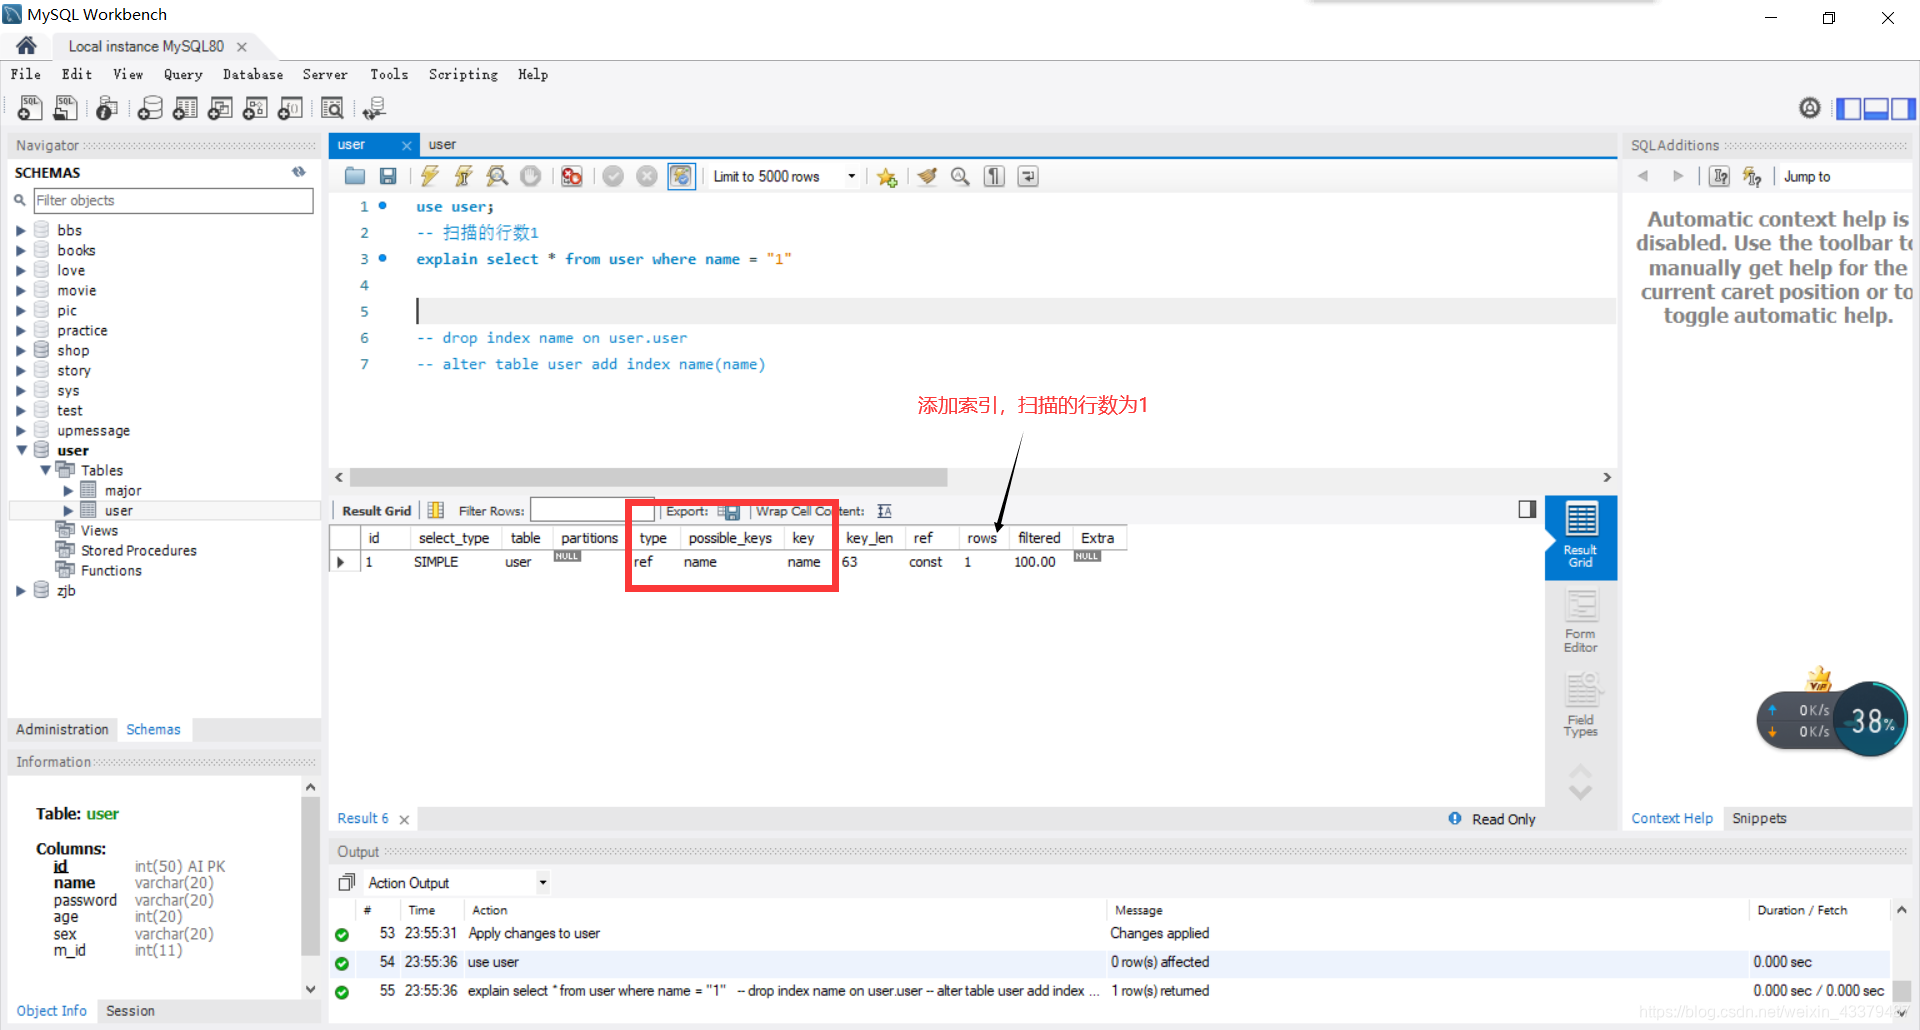
Task: Refresh the schemas list icon
Action: coord(298,172)
